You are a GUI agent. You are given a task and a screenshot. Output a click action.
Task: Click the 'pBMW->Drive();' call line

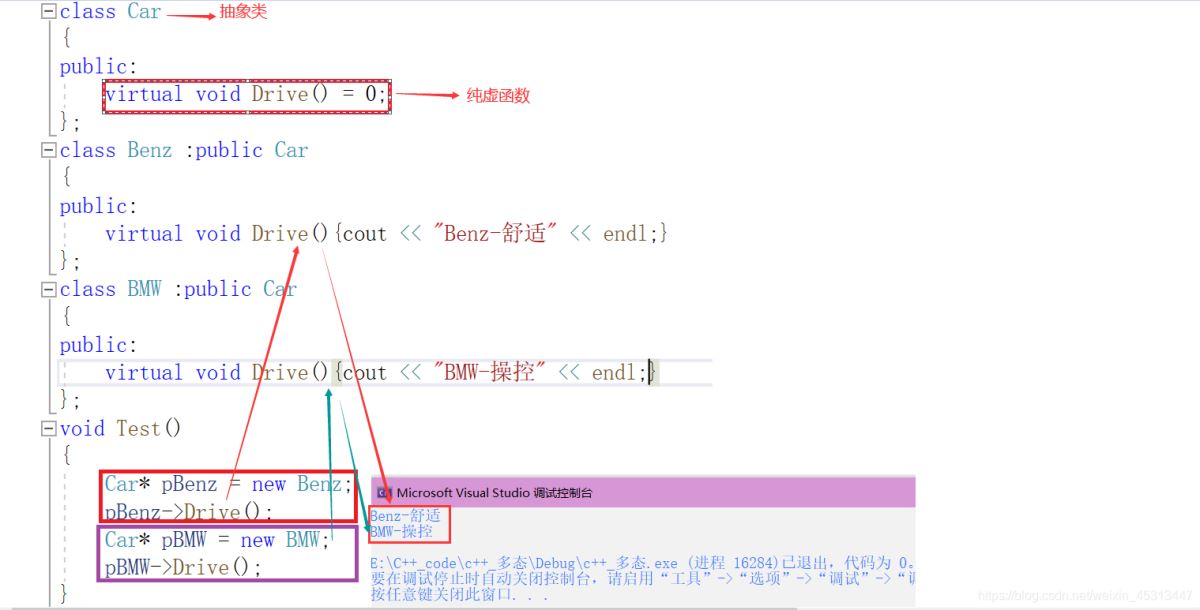pos(183,567)
